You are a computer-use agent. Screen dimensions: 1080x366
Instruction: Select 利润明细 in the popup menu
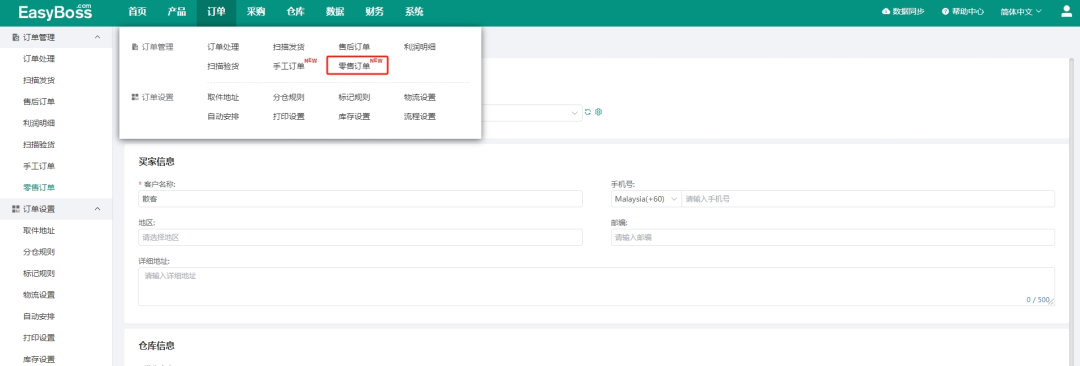[419, 47]
